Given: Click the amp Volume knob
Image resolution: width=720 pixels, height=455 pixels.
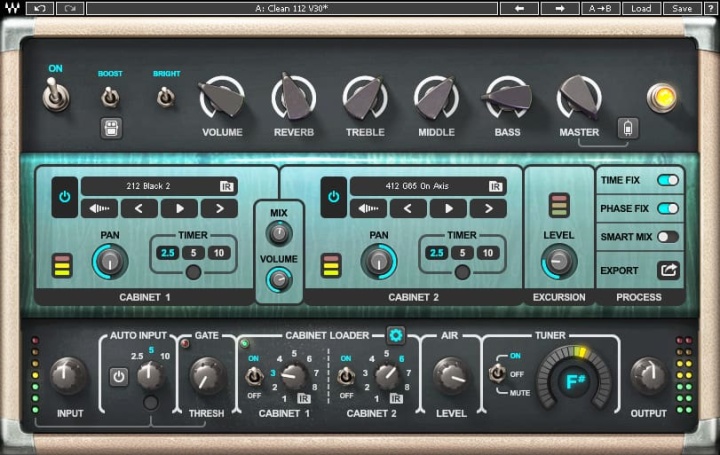Looking at the screenshot, I should [222, 98].
